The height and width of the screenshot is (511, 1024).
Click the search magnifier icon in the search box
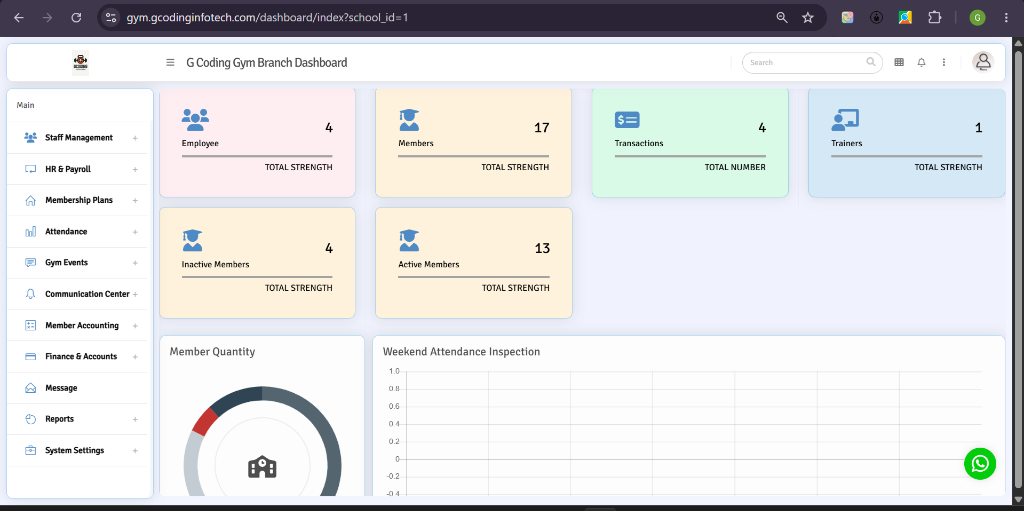pyautogui.click(x=871, y=62)
